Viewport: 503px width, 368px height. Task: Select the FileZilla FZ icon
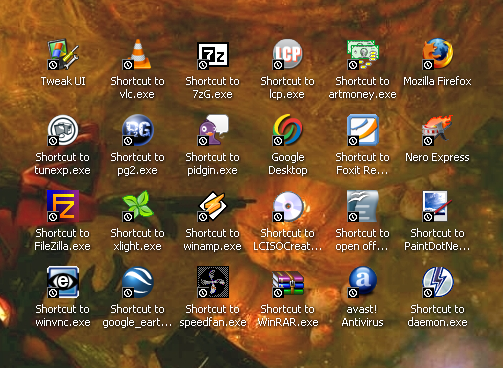(63, 206)
